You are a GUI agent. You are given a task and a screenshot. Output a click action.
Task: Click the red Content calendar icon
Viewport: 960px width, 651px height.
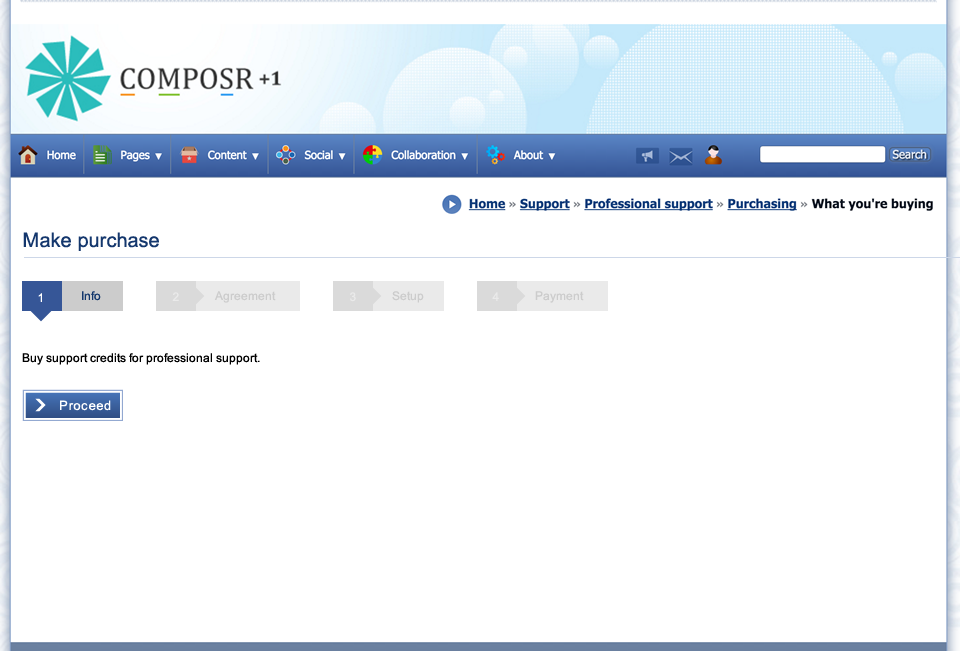[189, 155]
